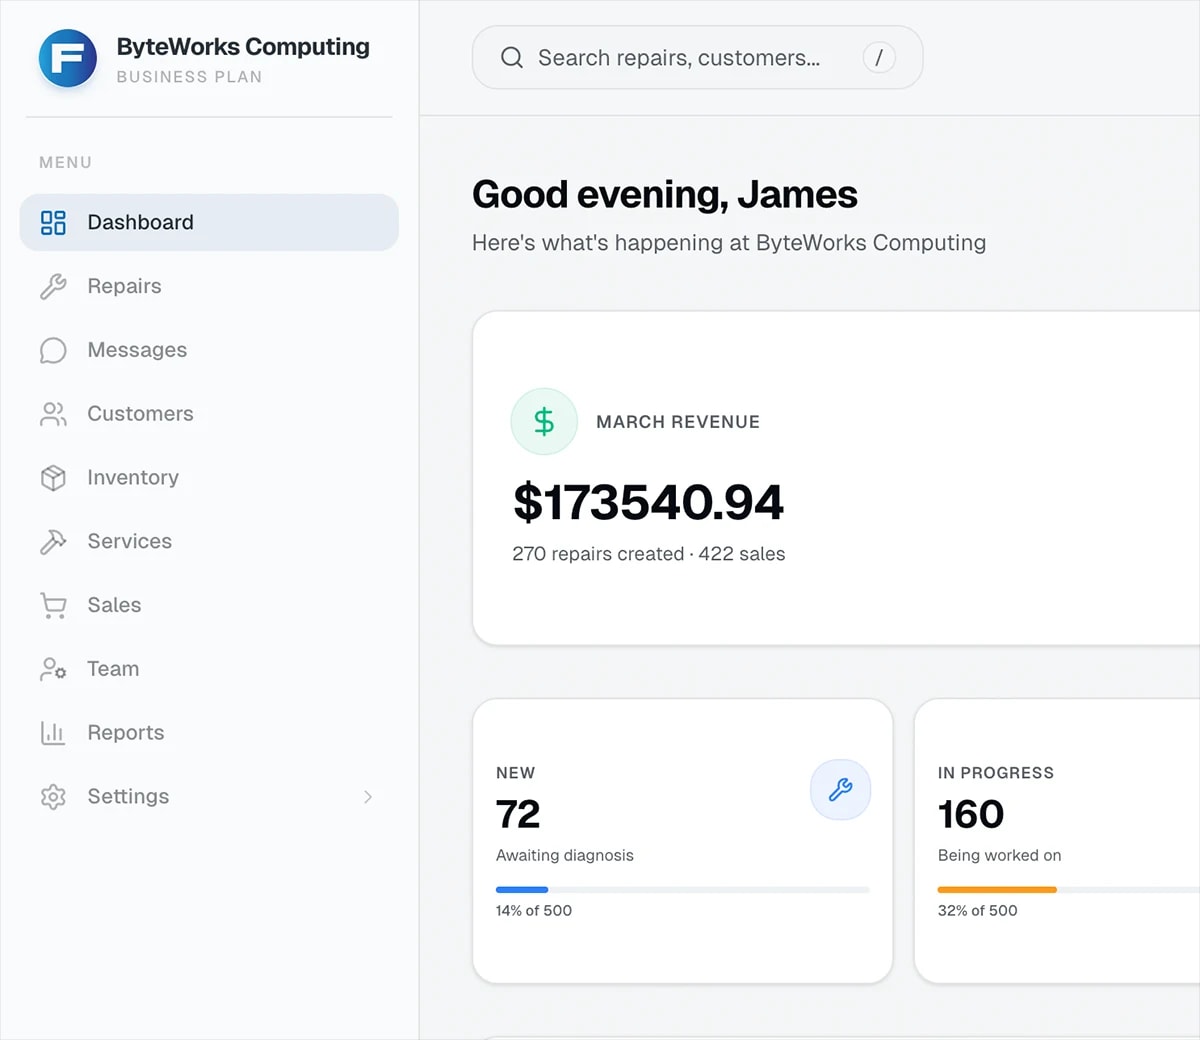Open the Reports menu item
1200x1040 pixels.
126,732
